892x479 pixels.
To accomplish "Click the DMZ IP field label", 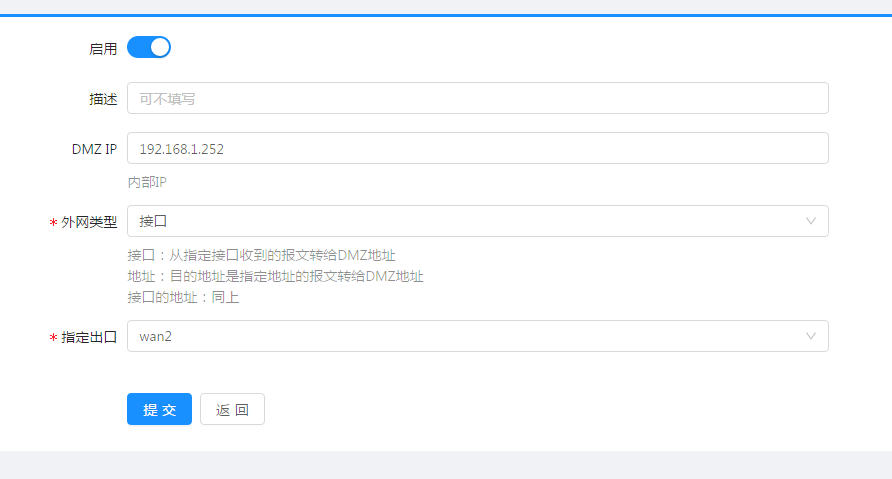I will point(94,149).
